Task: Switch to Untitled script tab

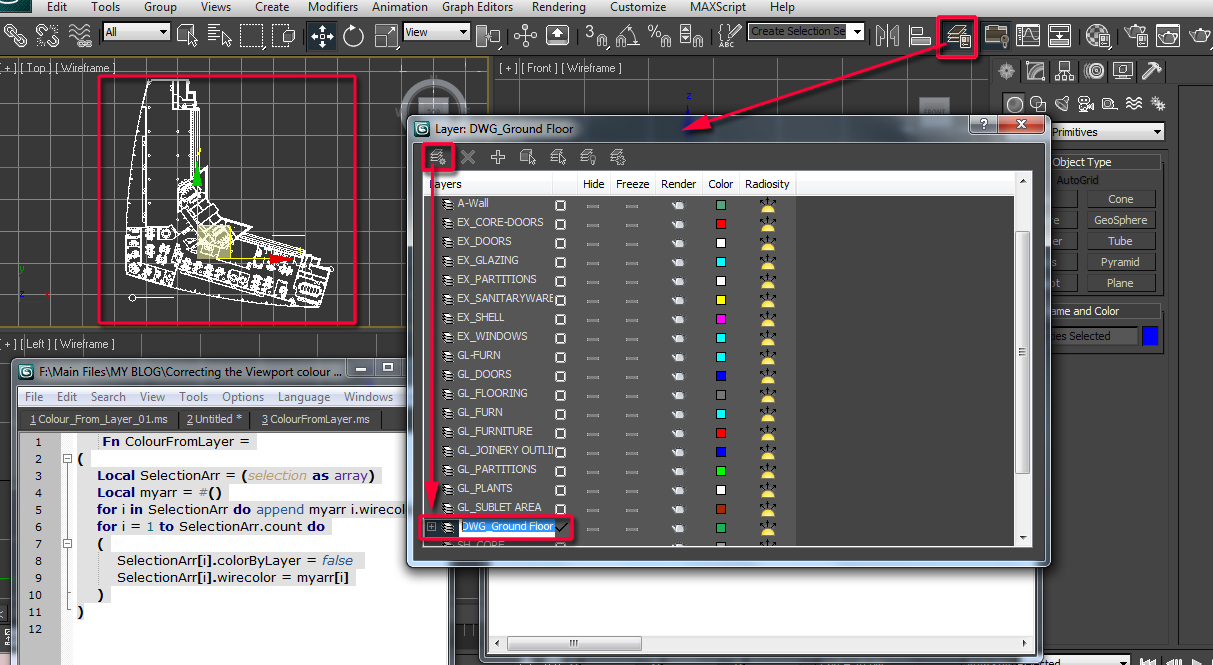Action: [213, 420]
